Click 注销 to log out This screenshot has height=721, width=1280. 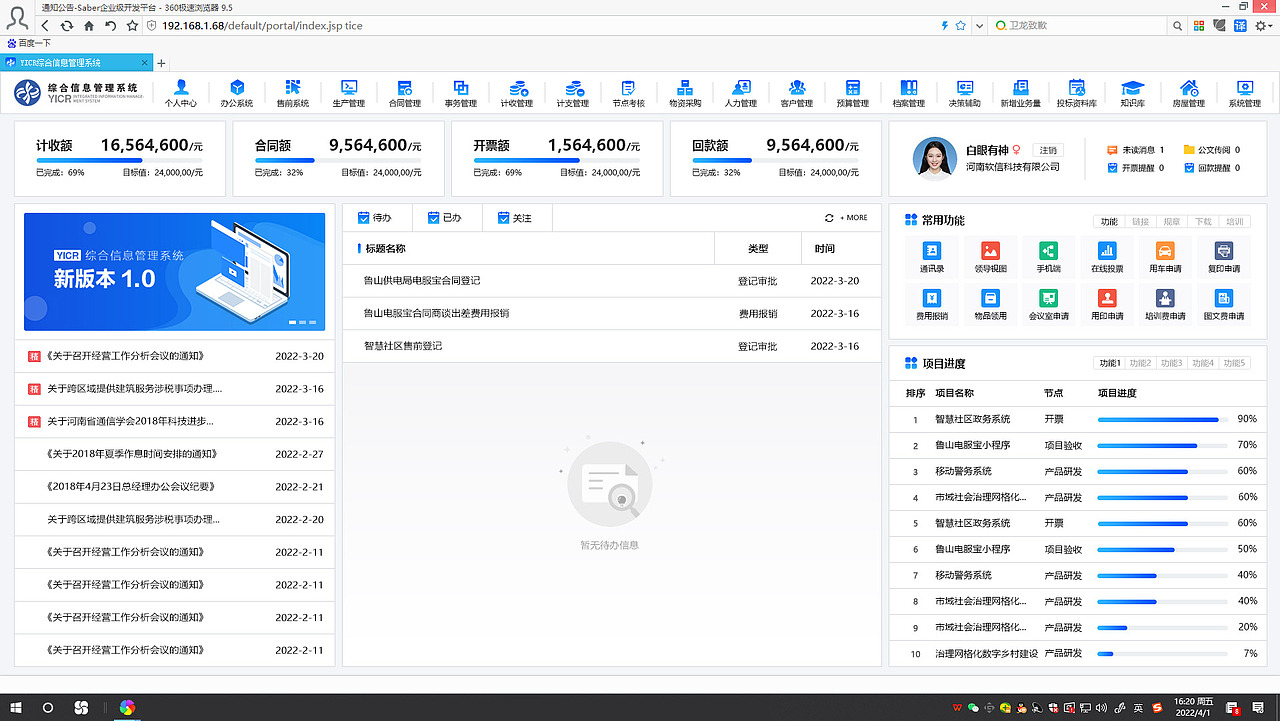click(x=1049, y=149)
